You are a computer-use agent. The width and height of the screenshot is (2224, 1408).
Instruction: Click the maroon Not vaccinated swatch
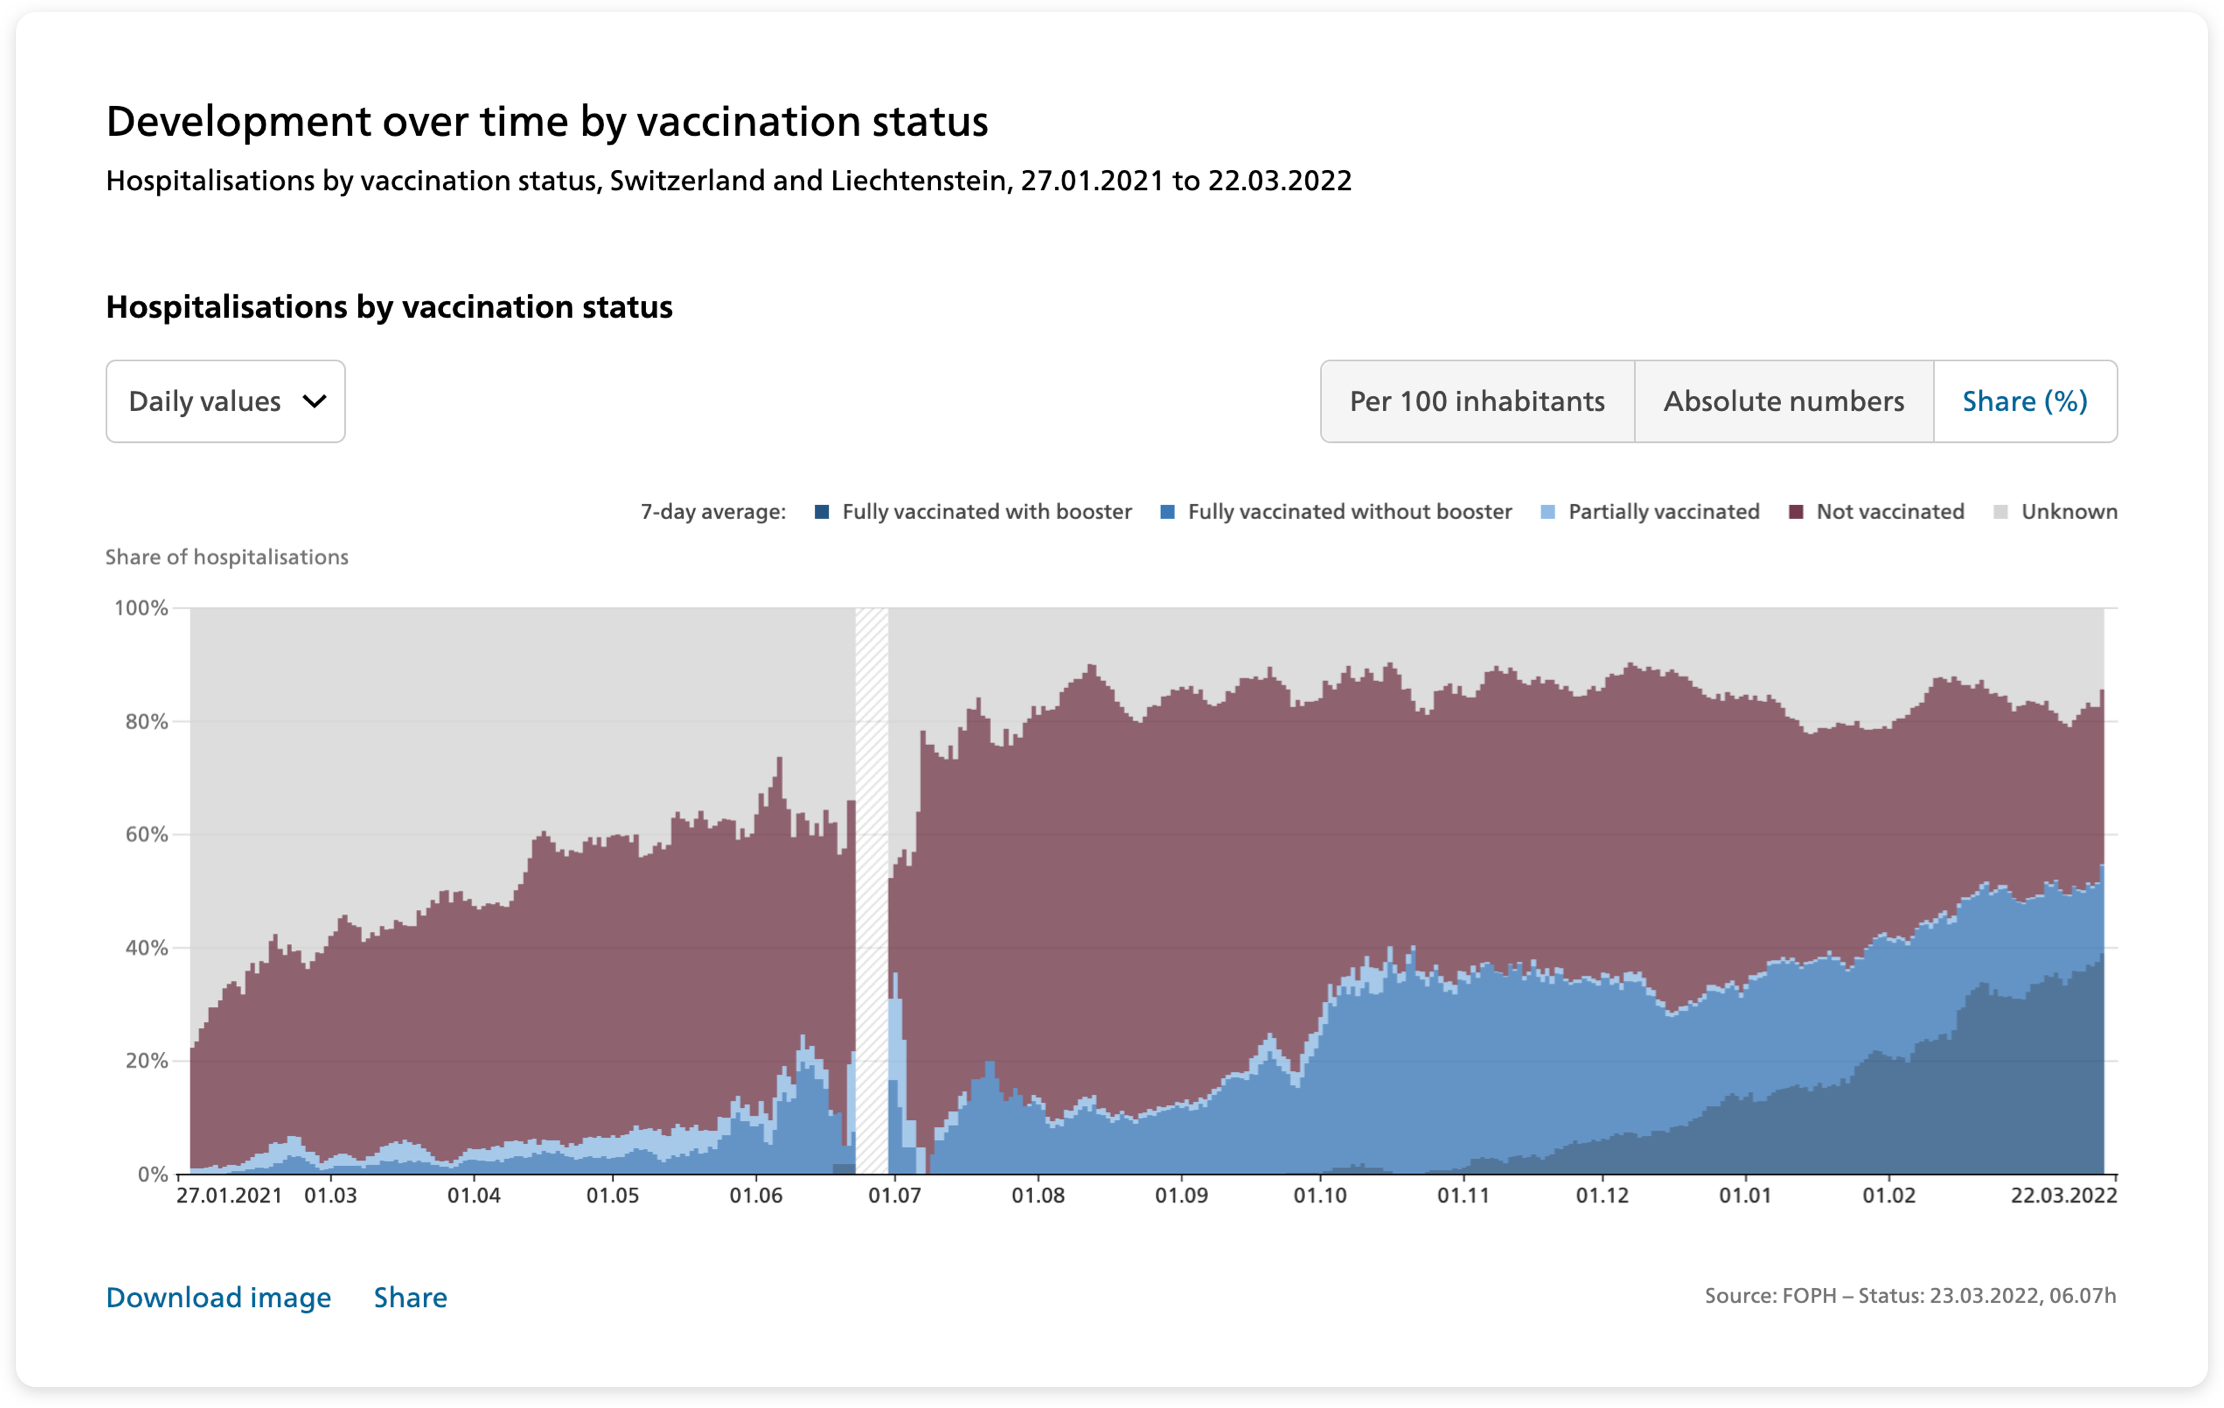(1796, 512)
